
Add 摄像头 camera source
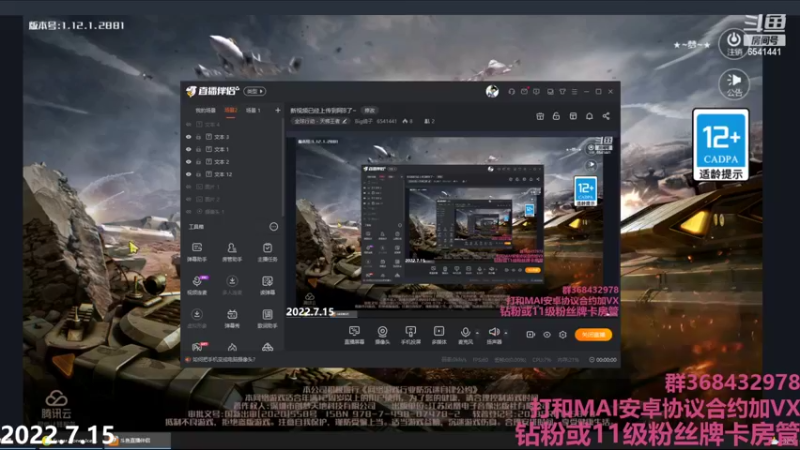tap(382, 335)
